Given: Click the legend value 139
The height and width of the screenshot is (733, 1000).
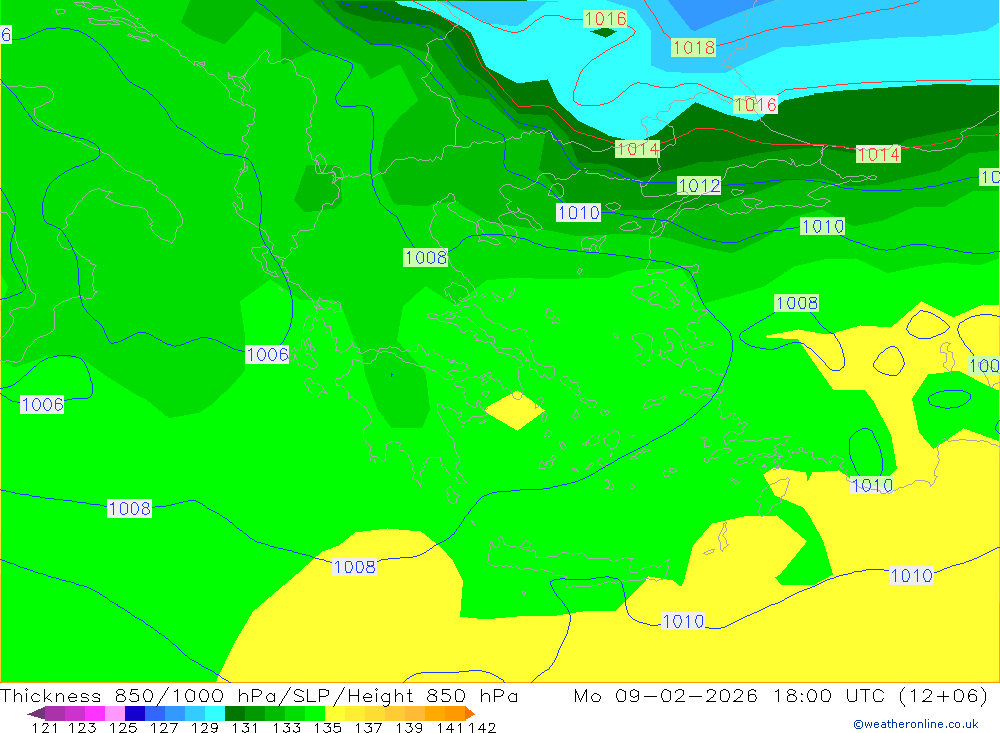Looking at the screenshot, I should [x=409, y=727].
